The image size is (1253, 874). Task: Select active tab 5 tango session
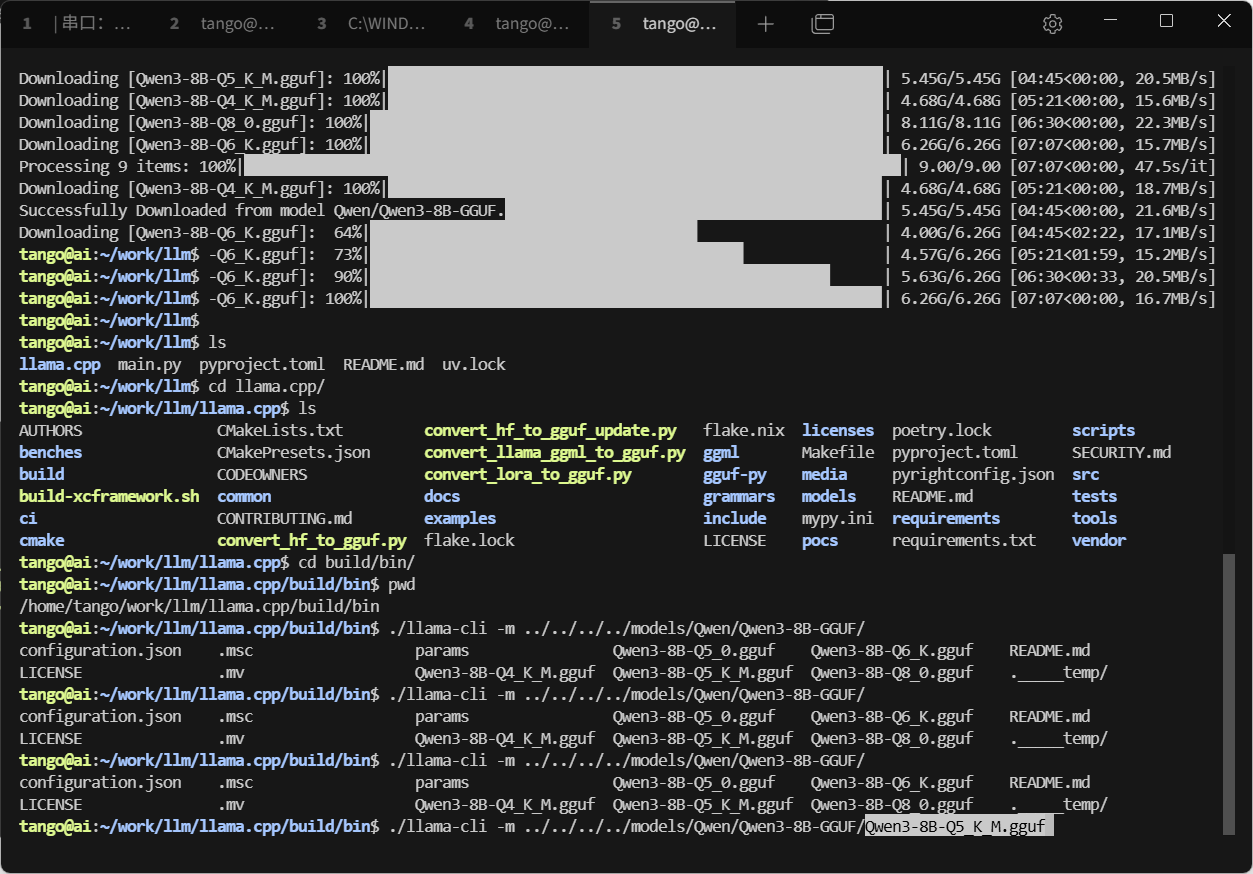coord(663,24)
